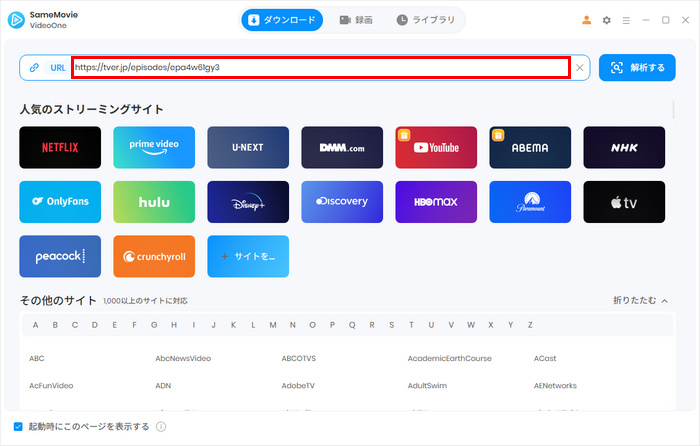Open the OnlyFans tile
The width and height of the screenshot is (700, 446).
[60, 202]
